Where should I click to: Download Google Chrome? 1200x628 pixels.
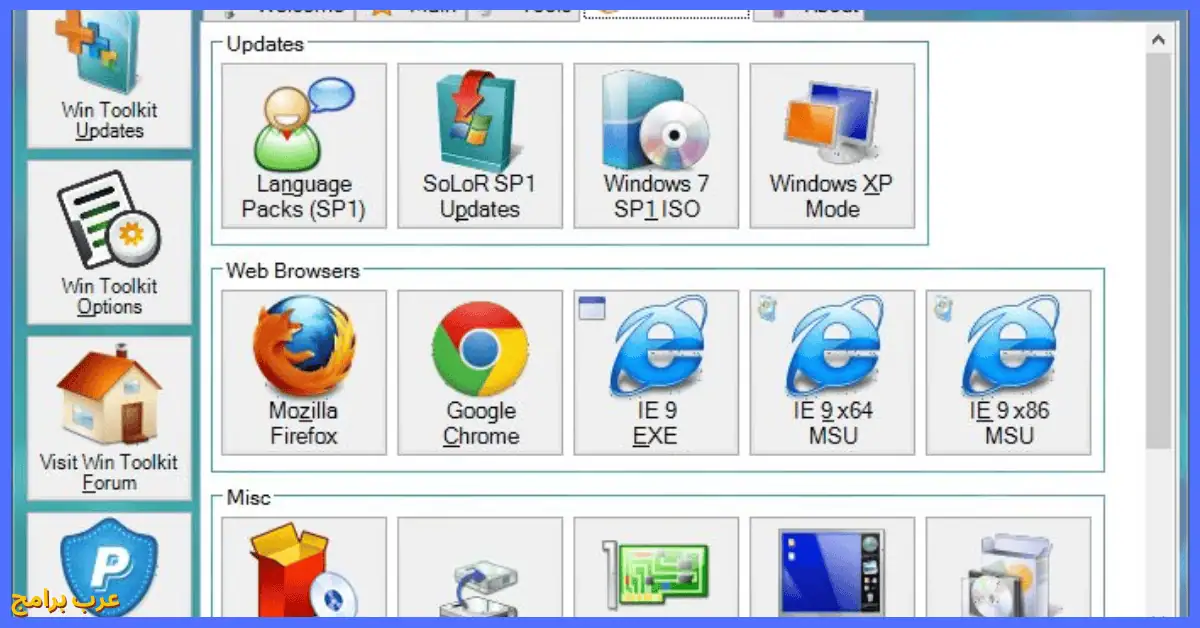point(480,373)
